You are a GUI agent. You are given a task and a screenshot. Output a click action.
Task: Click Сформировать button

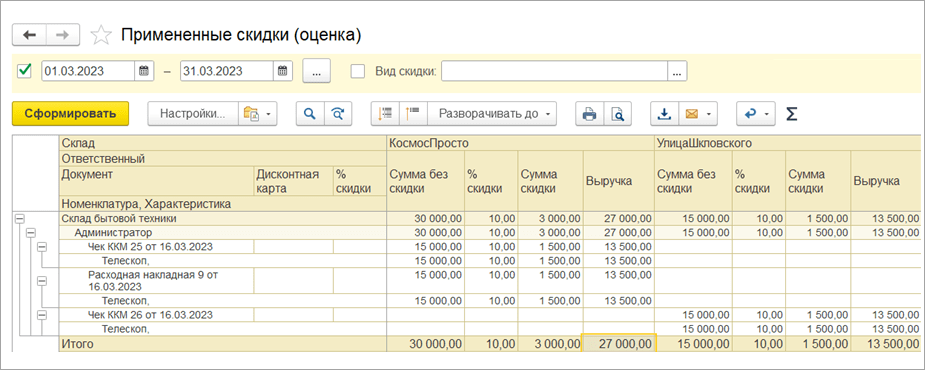pos(70,114)
